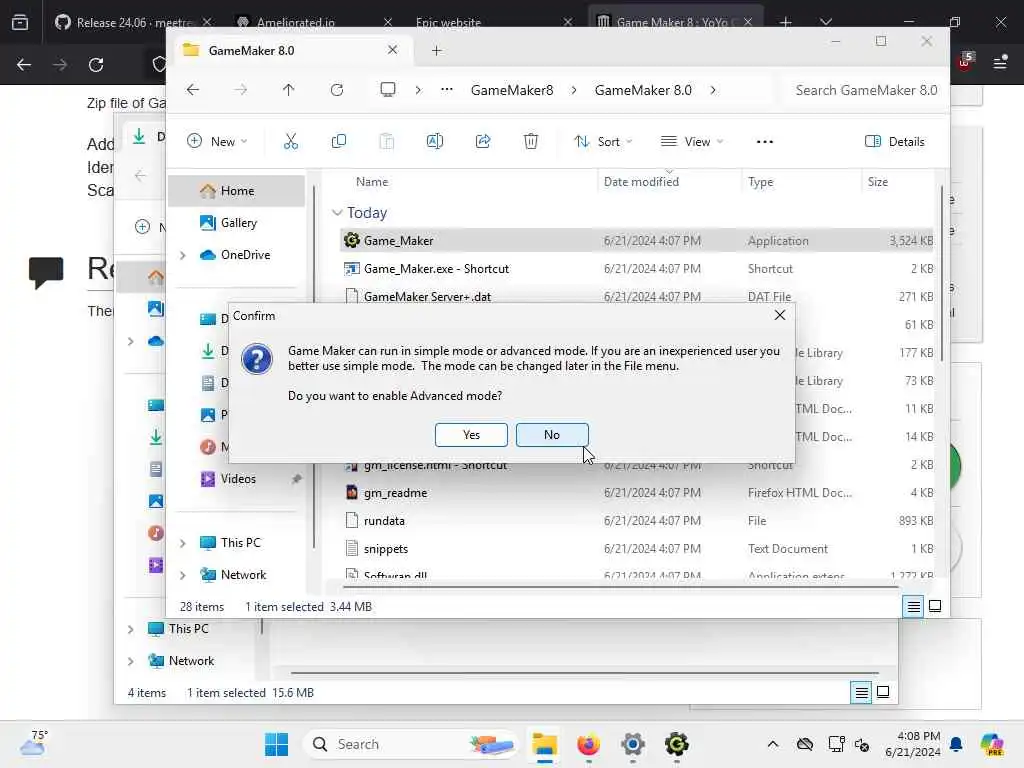The width and height of the screenshot is (1024, 768).
Task: Select Gallery in navigation pane
Action: tap(236, 223)
